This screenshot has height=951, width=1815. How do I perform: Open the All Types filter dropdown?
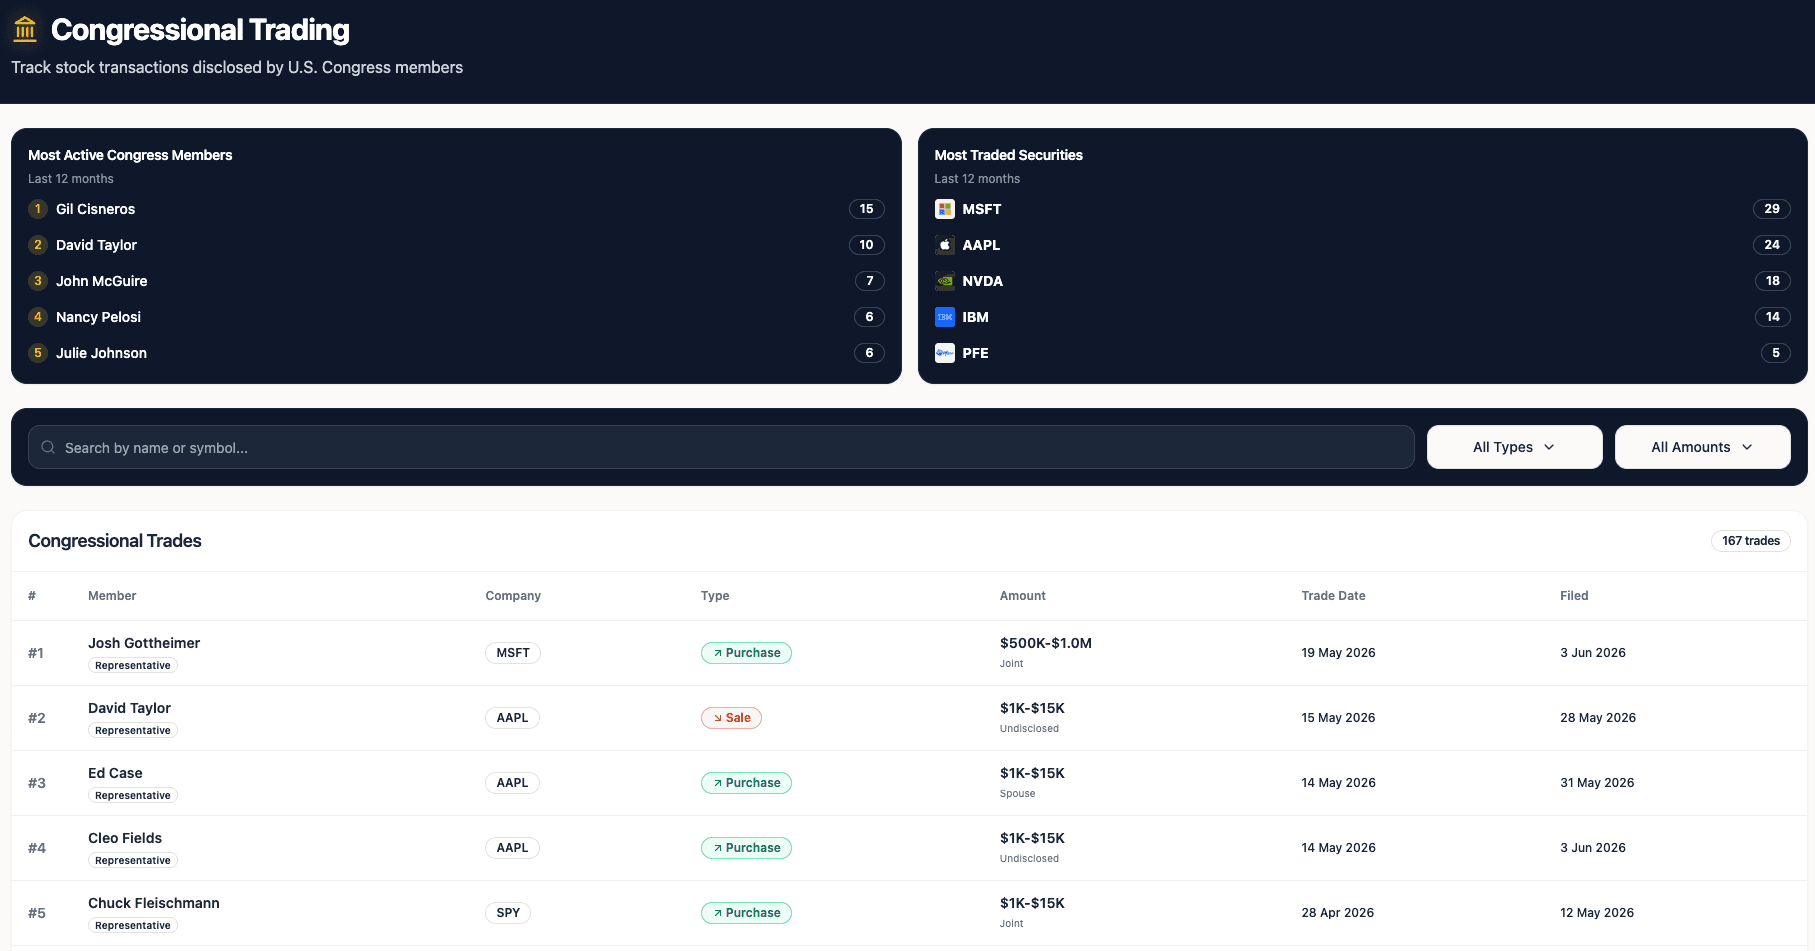(x=1514, y=447)
